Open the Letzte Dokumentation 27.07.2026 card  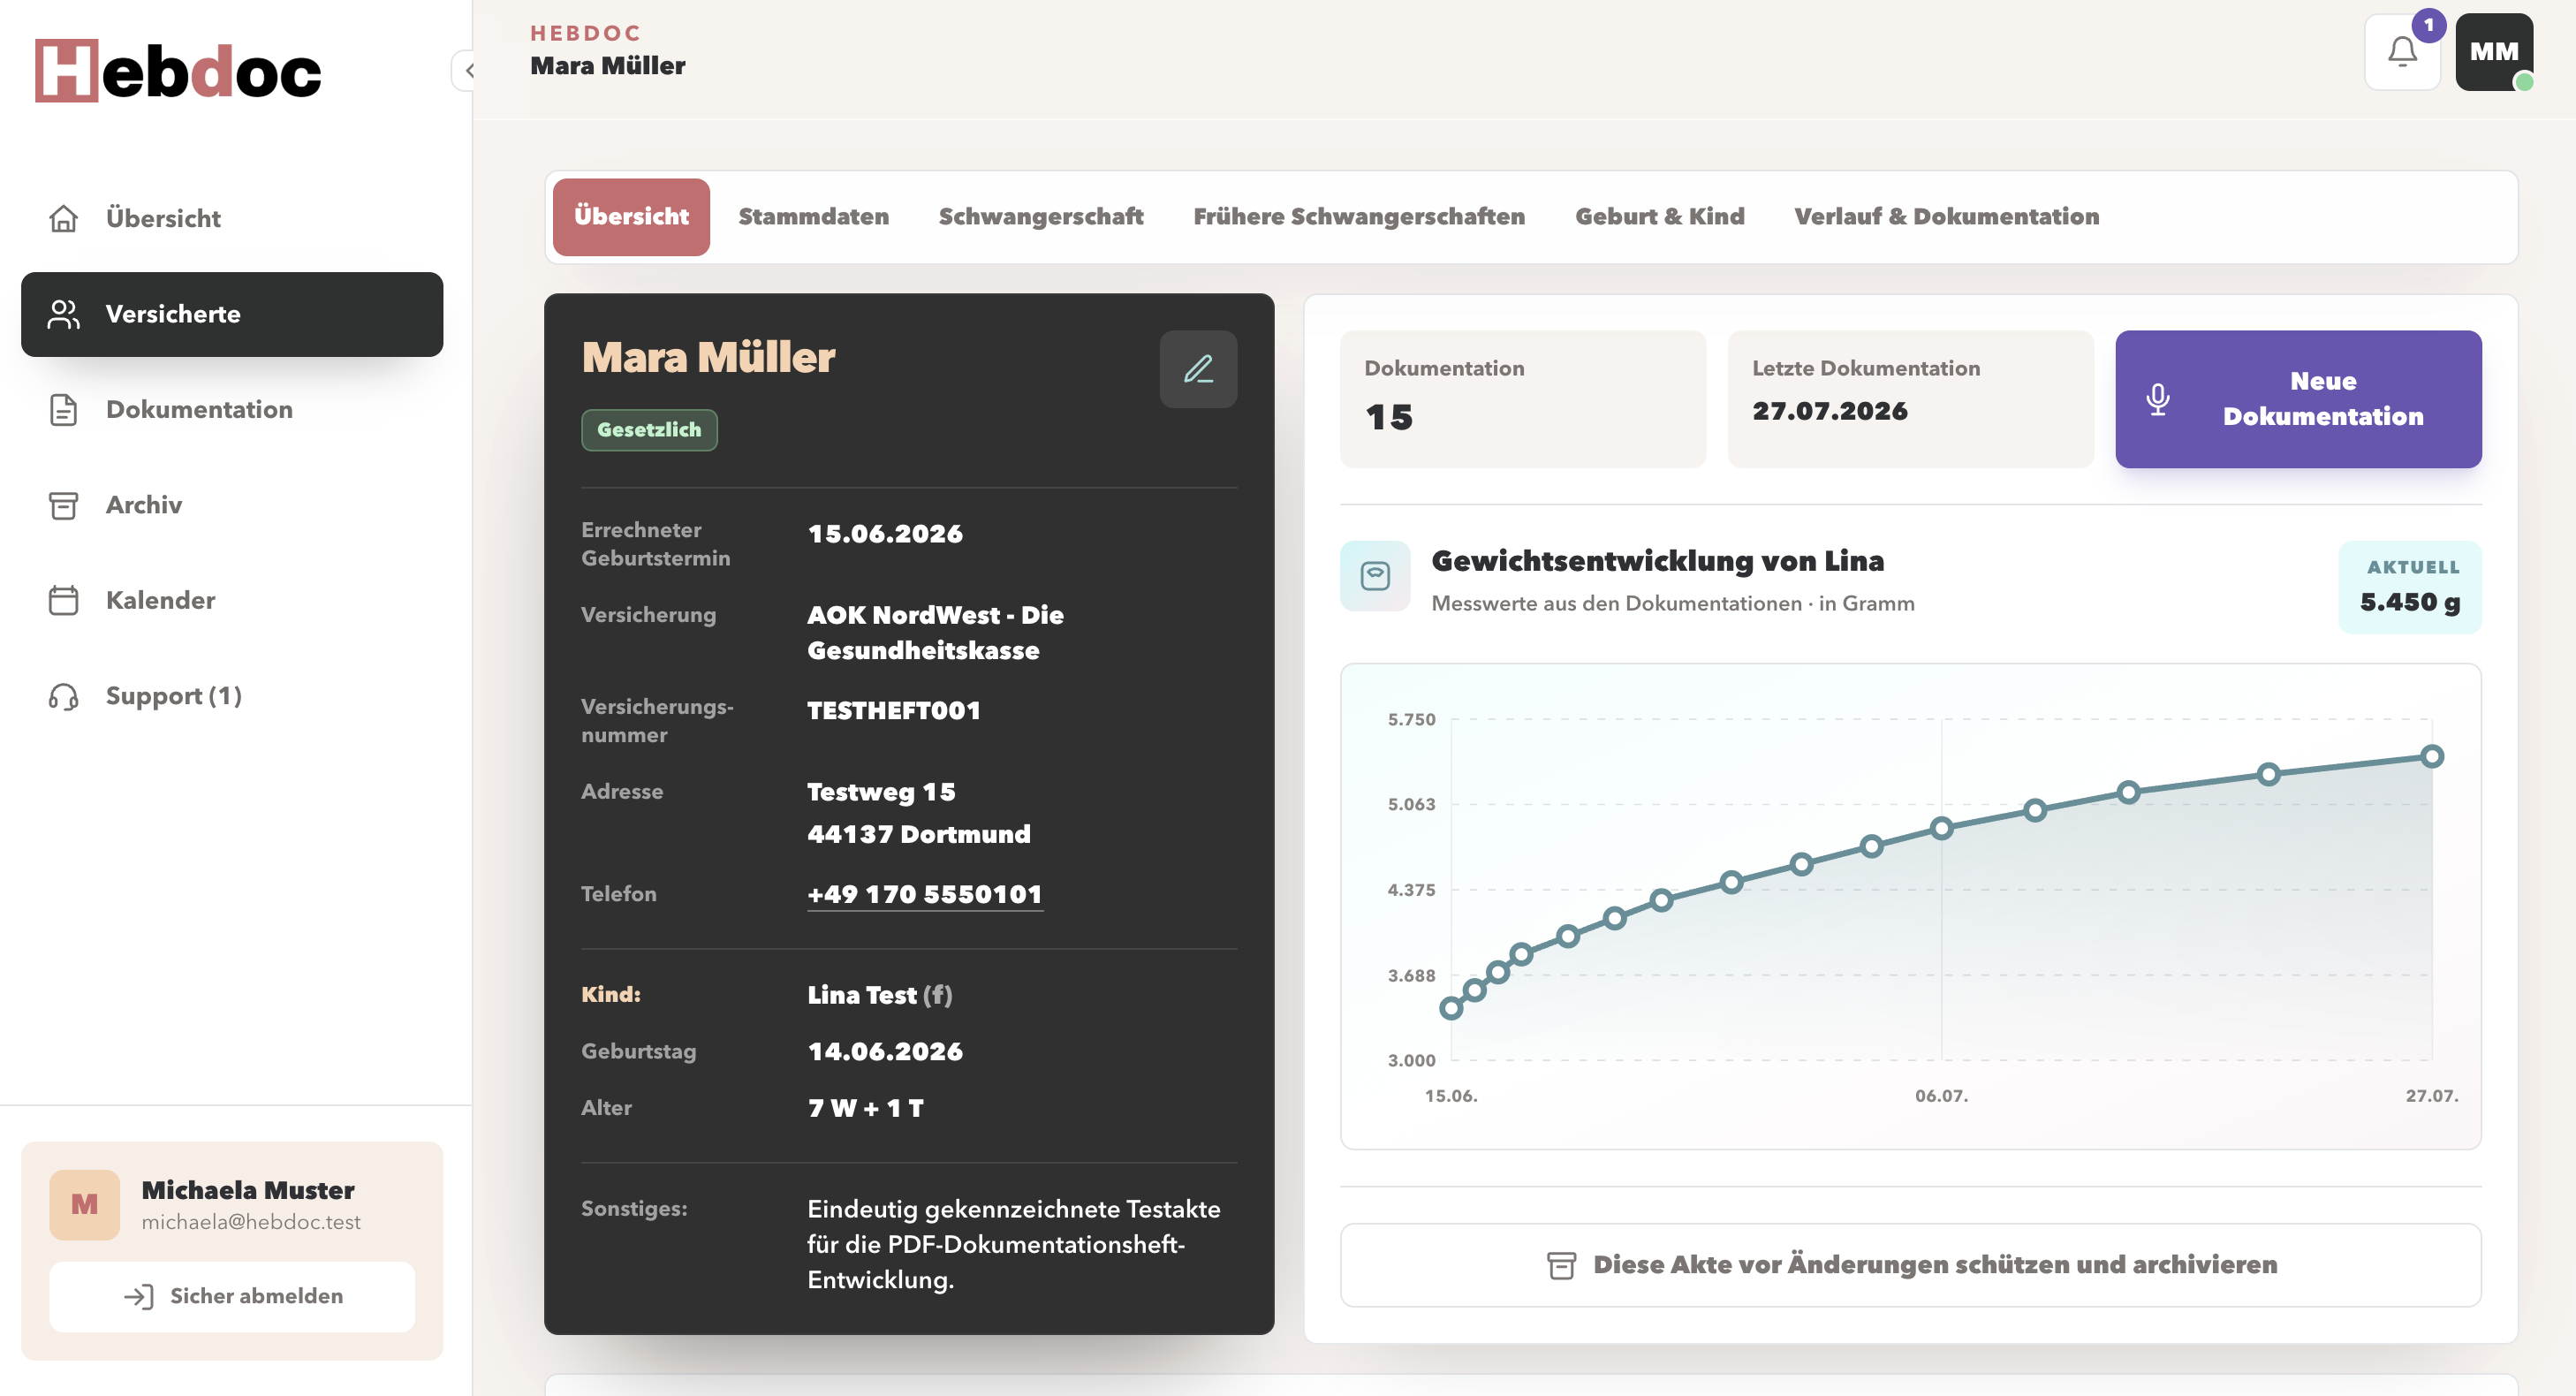click(x=1910, y=399)
